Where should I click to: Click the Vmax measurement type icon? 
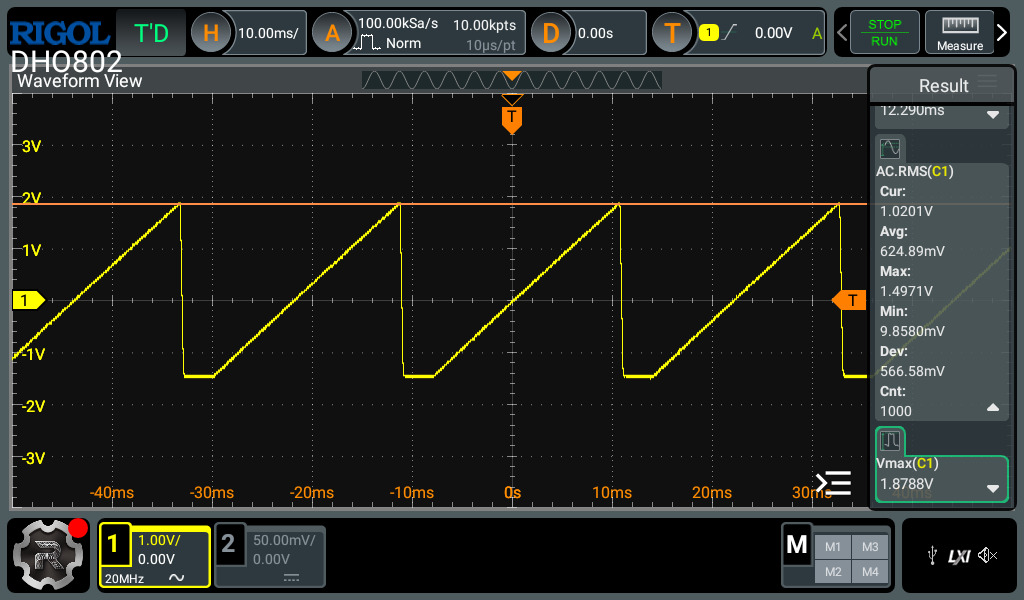[890, 441]
